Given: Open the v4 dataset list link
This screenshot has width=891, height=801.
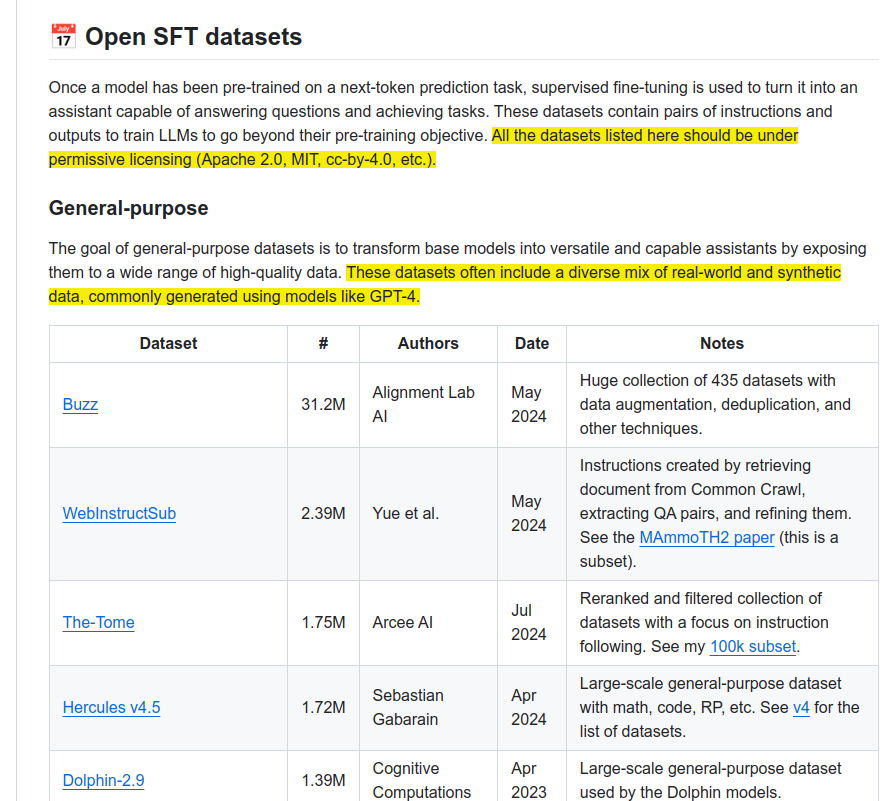Looking at the screenshot, I should click(x=800, y=707).
